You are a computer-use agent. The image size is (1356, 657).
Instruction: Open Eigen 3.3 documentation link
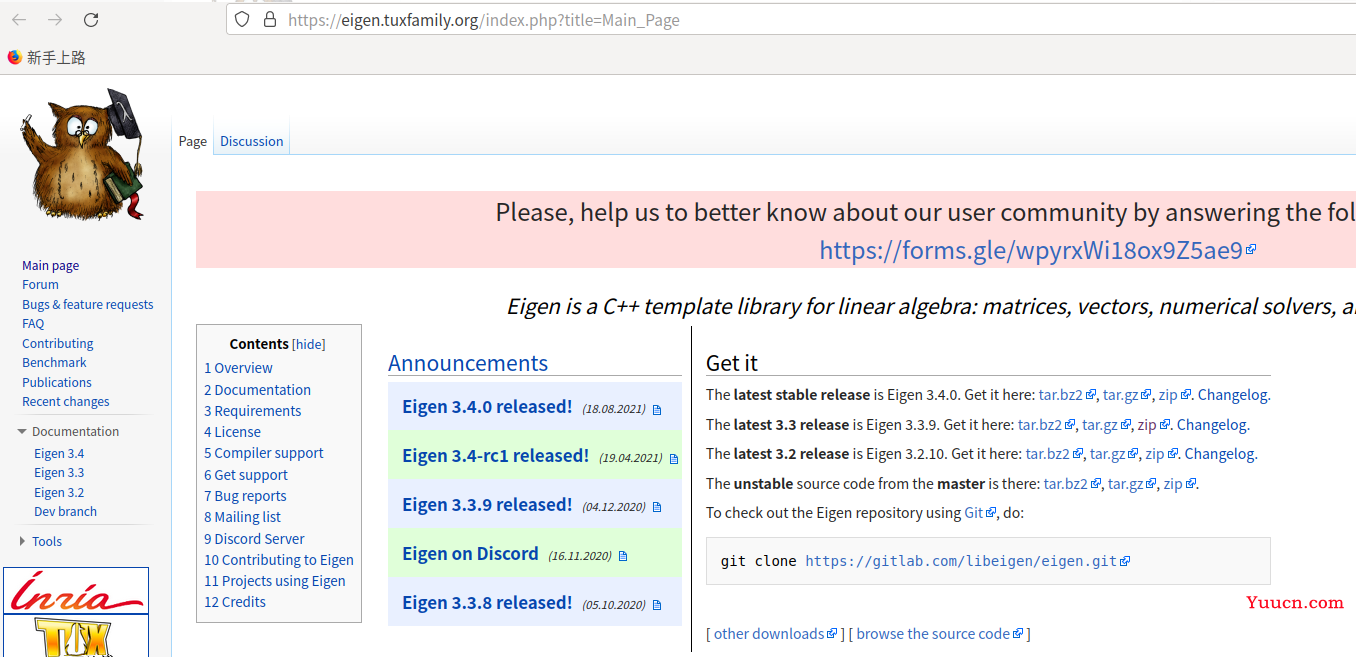click(x=59, y=472)
